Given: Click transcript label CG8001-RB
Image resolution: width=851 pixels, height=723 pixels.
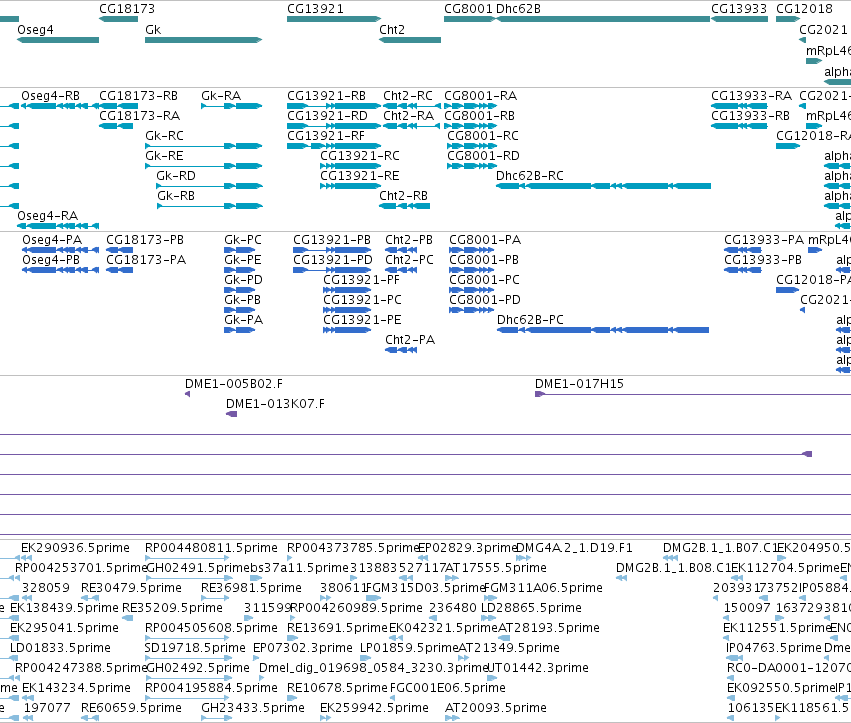Looking at the screenshot, I should (x=480, y=116).
